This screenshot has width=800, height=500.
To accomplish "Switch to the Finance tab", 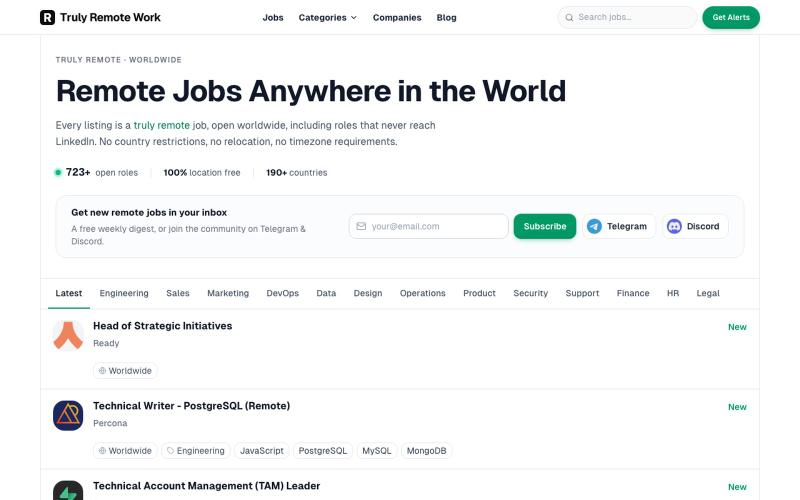I will [633, 293].
